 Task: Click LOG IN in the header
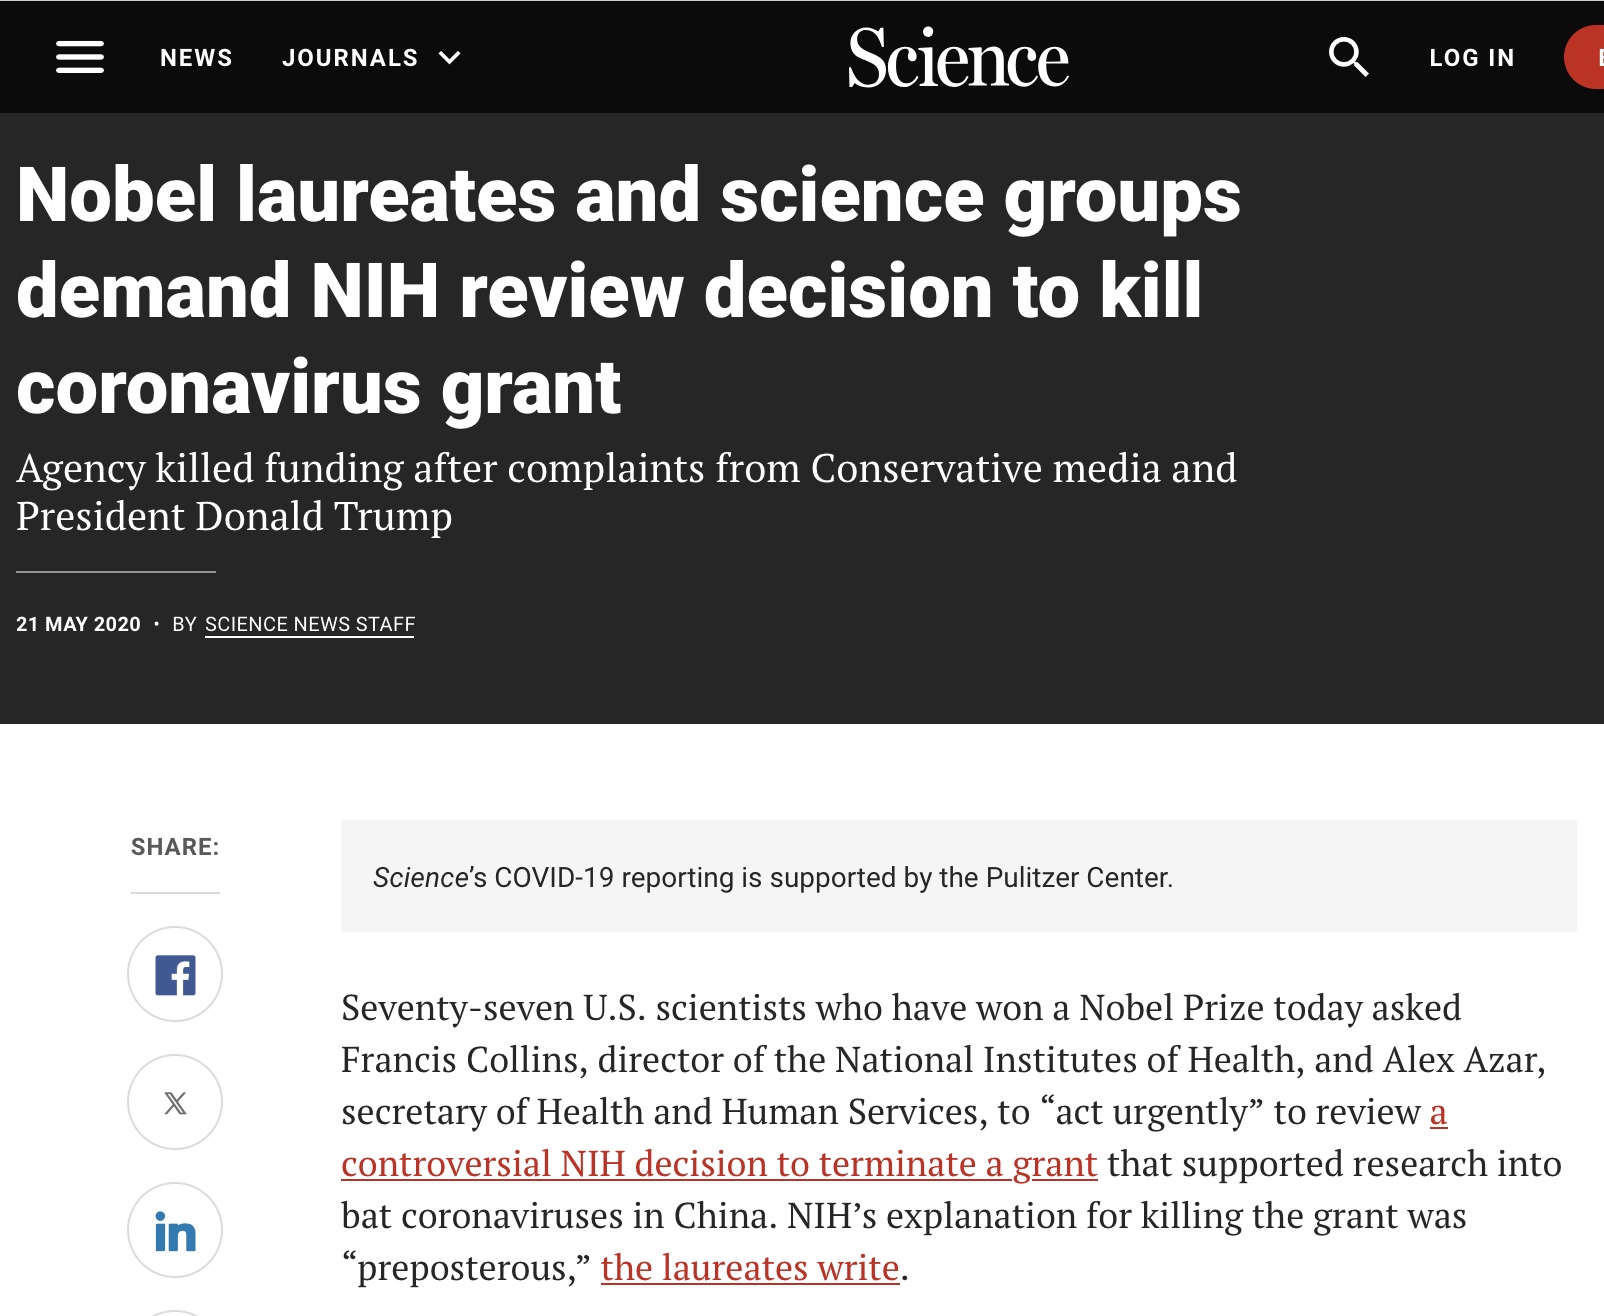coord(1472,58)
